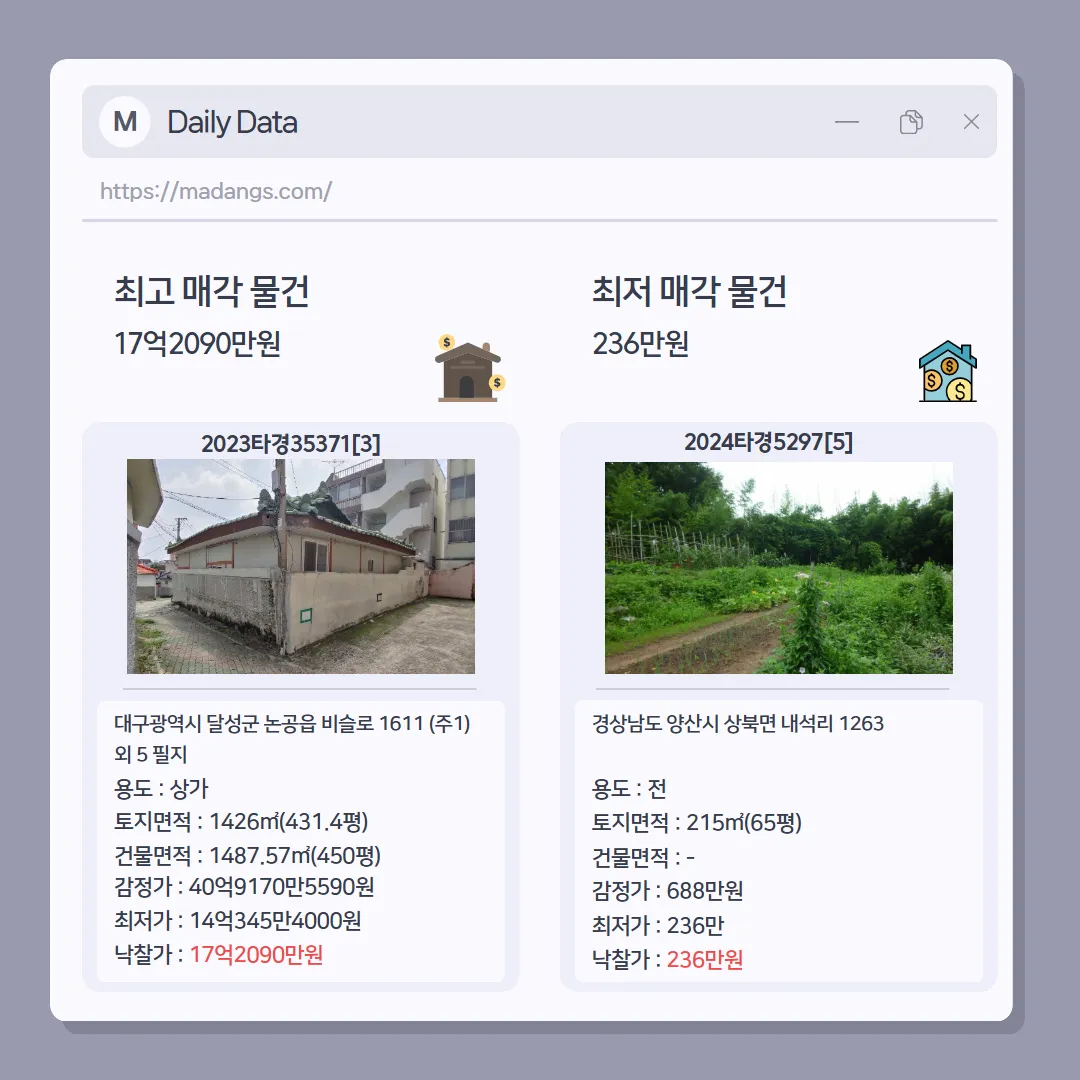Click the brown house with coins icon
Viewport: 1080px width, 1080px height.
coord(470,368)
